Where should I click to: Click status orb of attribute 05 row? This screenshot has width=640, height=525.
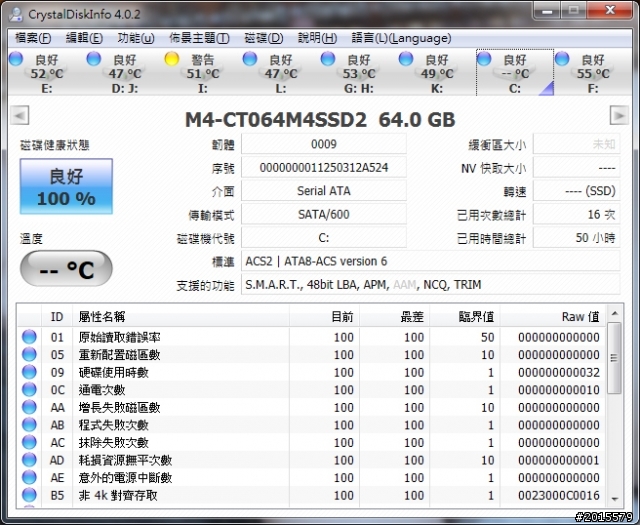pyautogui.click(x=29, y=354)
